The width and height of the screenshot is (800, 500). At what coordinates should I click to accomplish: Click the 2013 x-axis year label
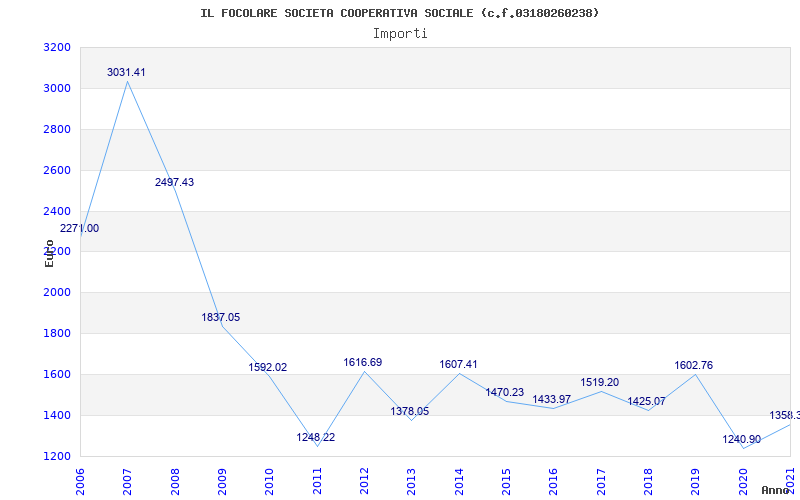pos(412,481)
